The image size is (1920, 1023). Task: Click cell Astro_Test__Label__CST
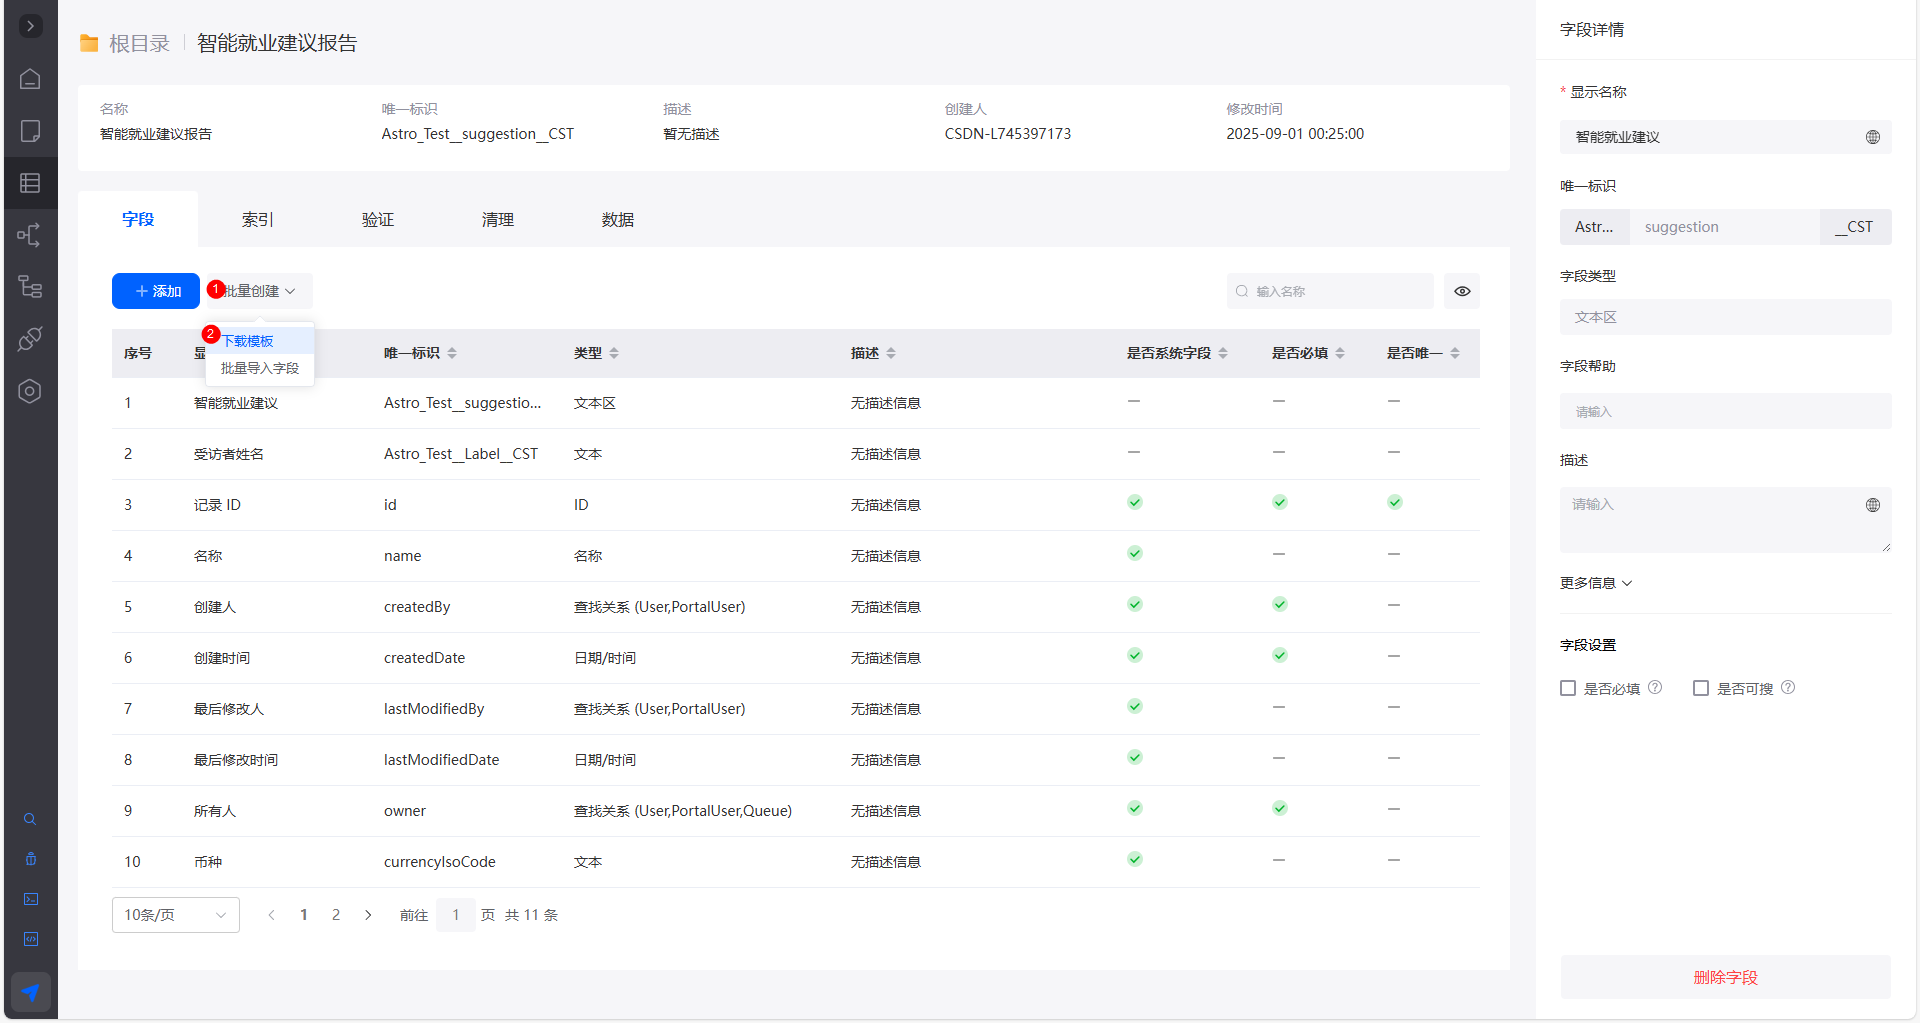coord(461,454)
